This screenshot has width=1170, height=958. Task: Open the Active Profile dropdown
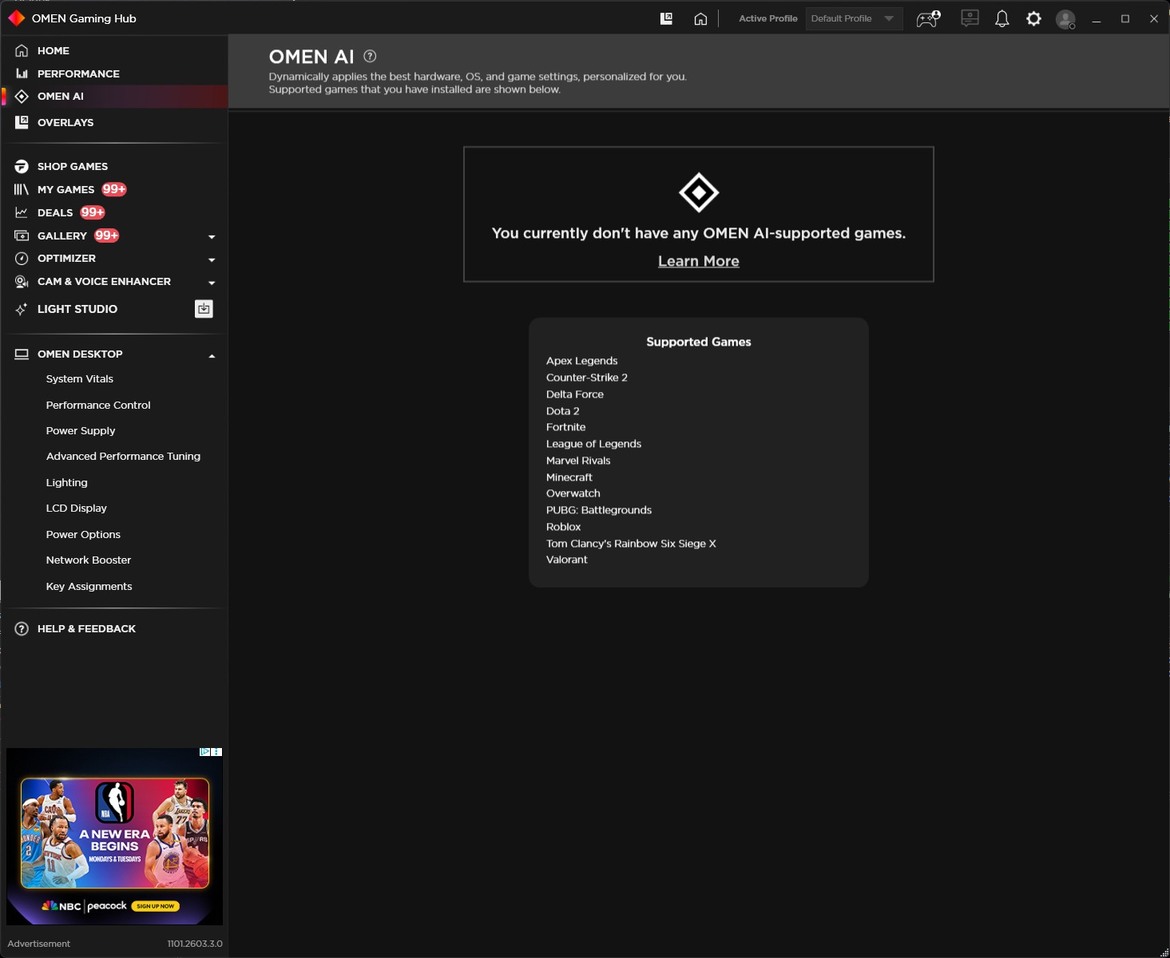[x=854, y=19]
